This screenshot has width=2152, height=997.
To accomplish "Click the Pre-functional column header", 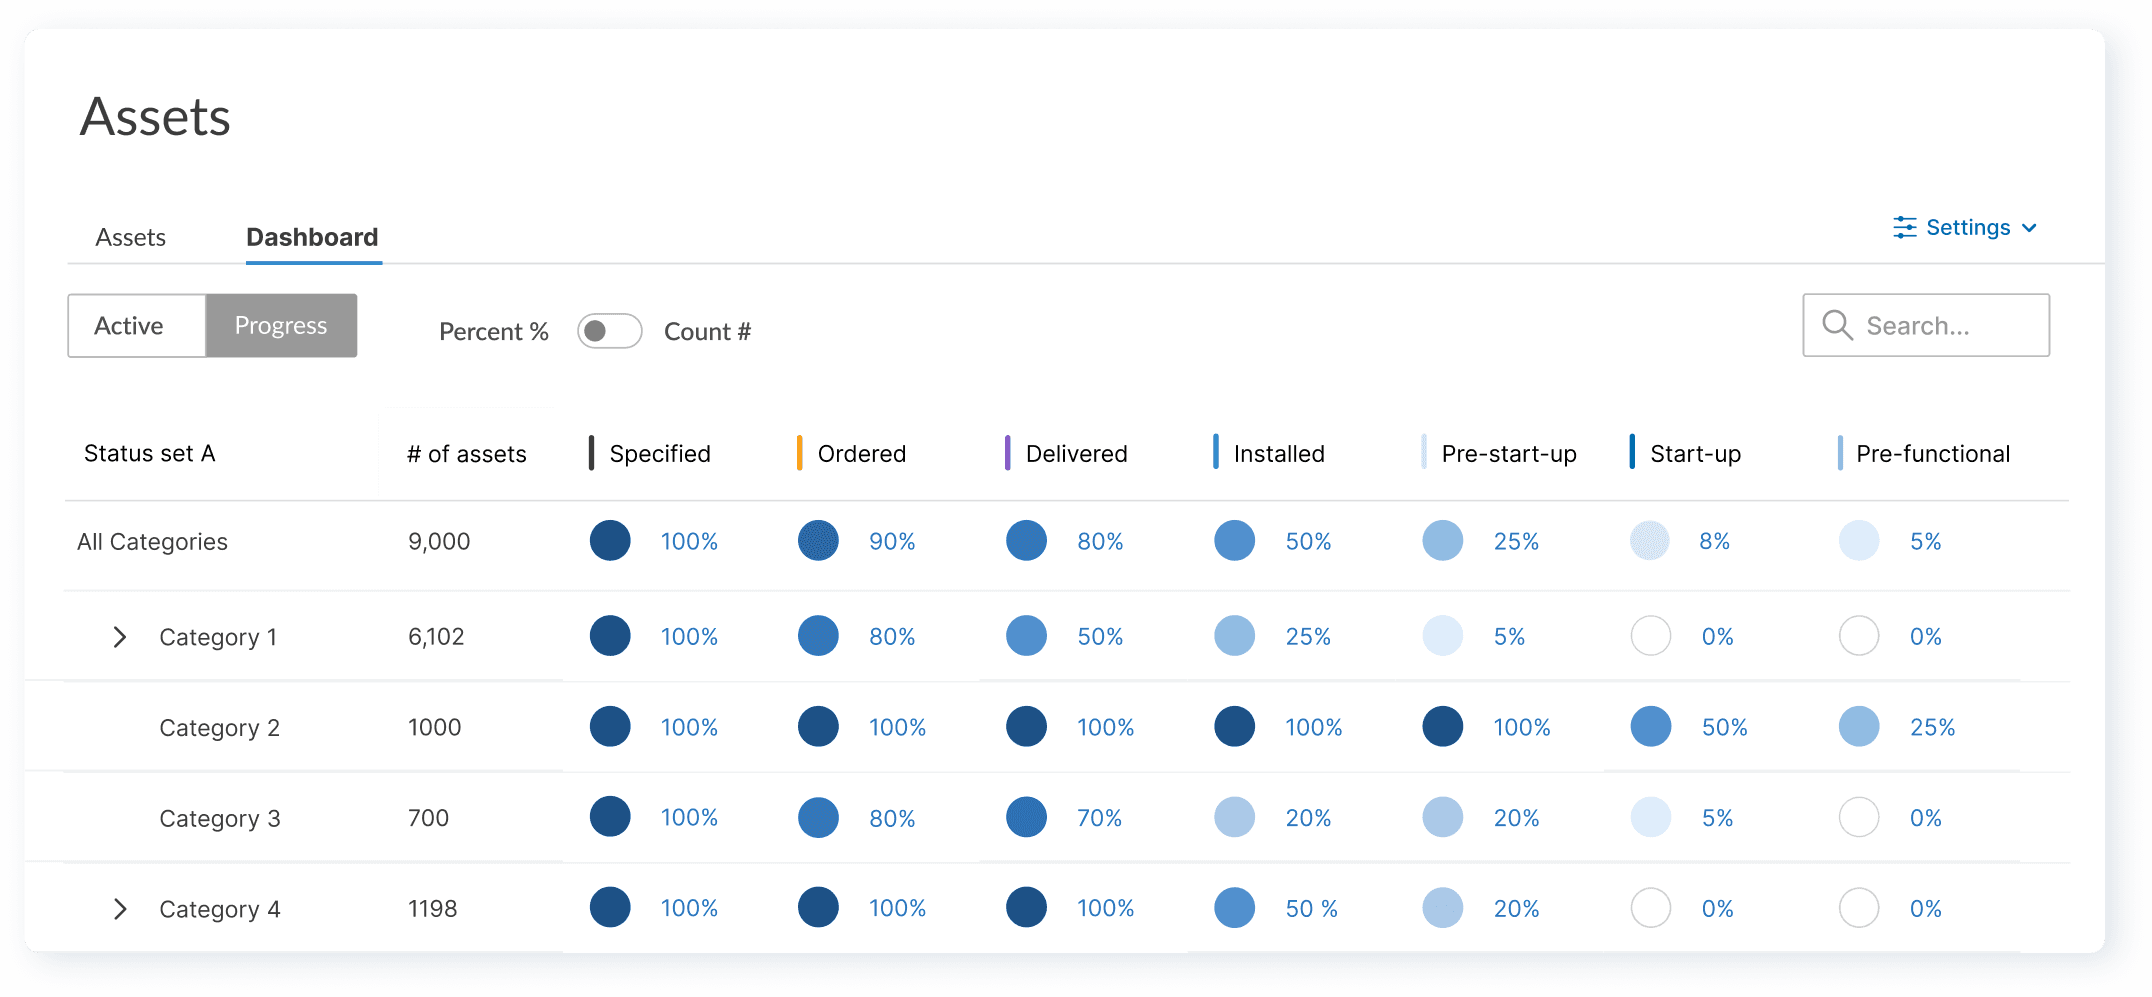I will 1933,454.
